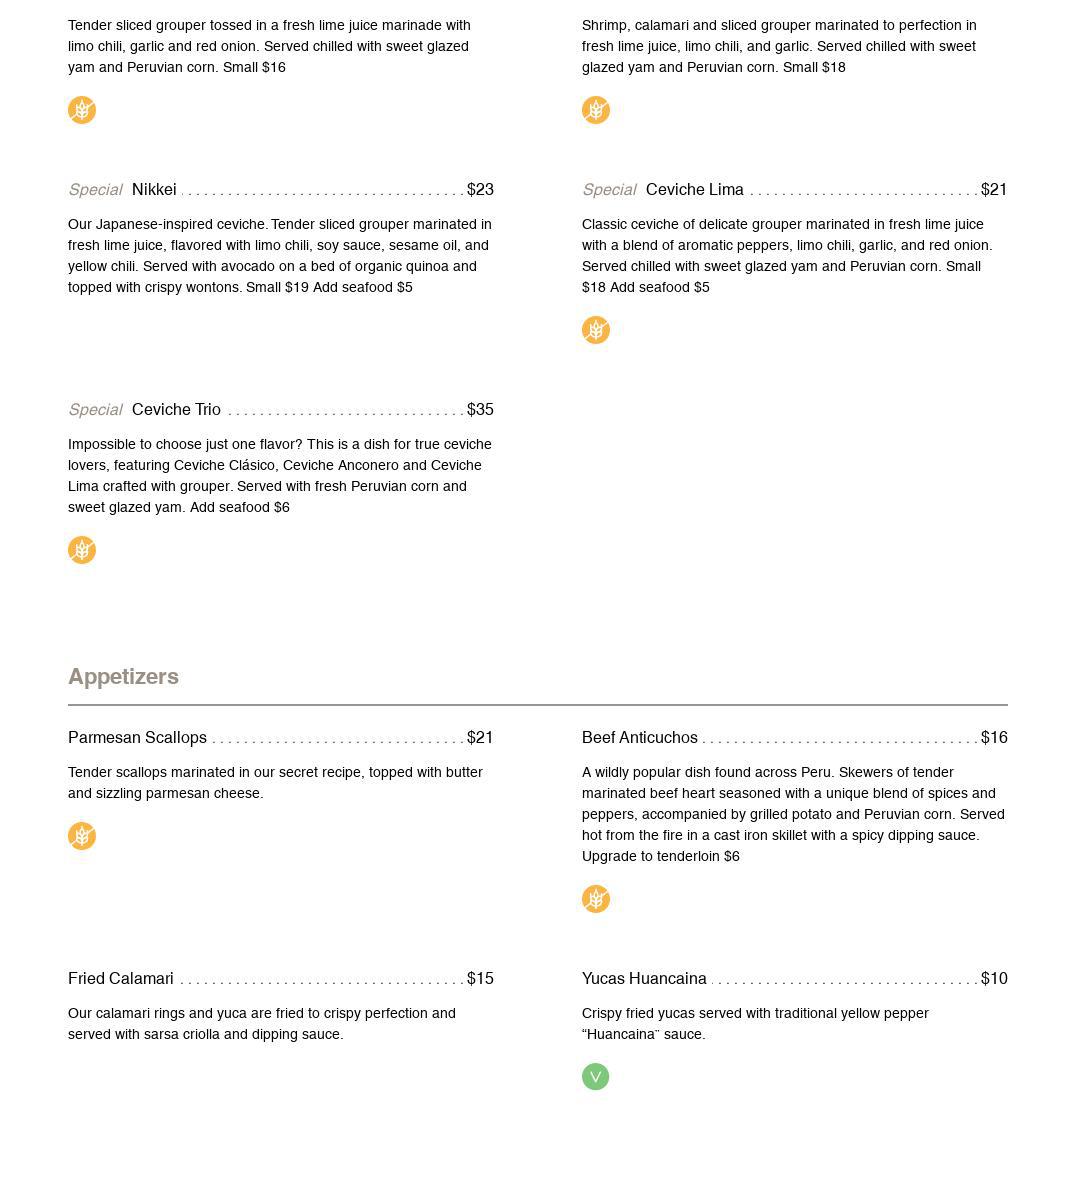Click the $10 price for Yucas Huancaina
This screenshot has width=1076, height=1179.
[x=994, y=979]
